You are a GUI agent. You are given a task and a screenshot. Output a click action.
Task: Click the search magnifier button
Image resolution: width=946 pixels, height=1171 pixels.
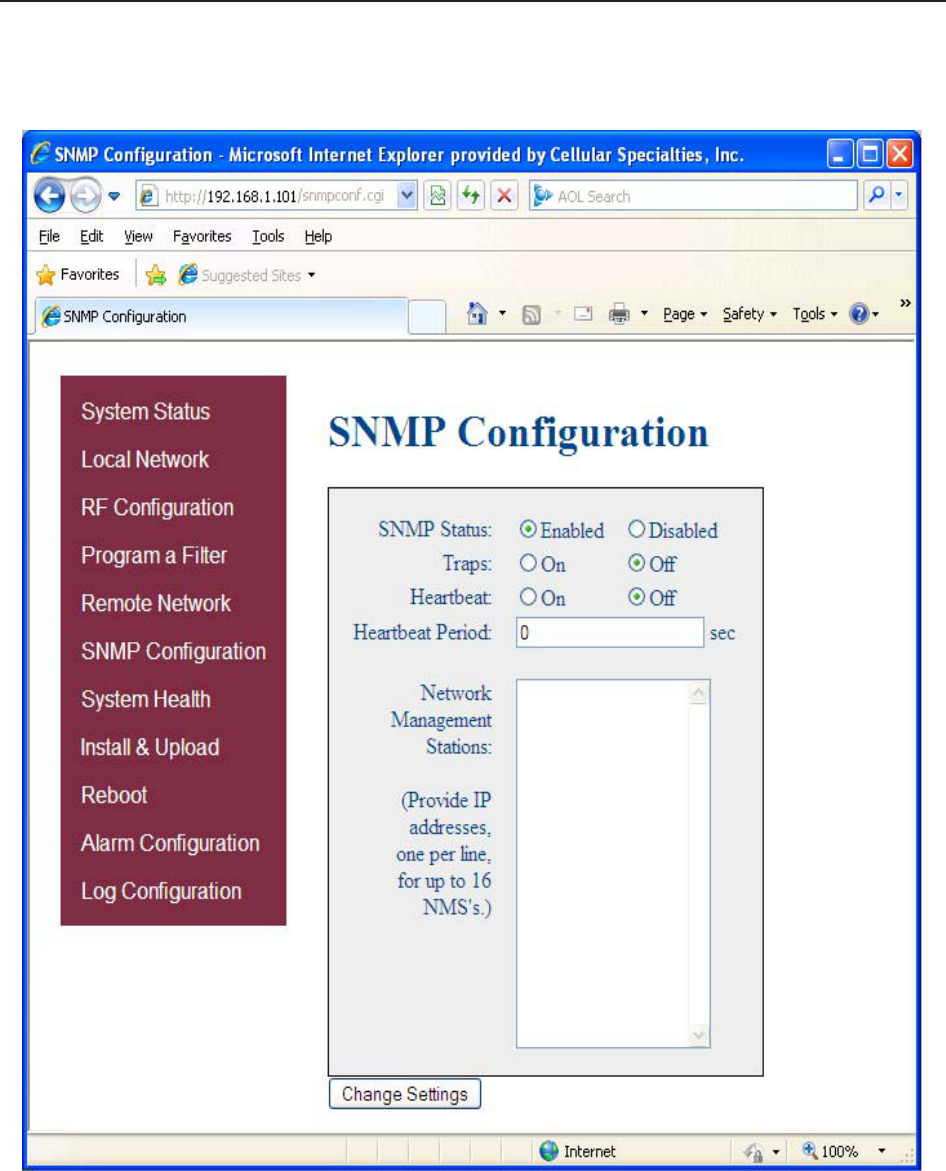(x=877, y=196)
